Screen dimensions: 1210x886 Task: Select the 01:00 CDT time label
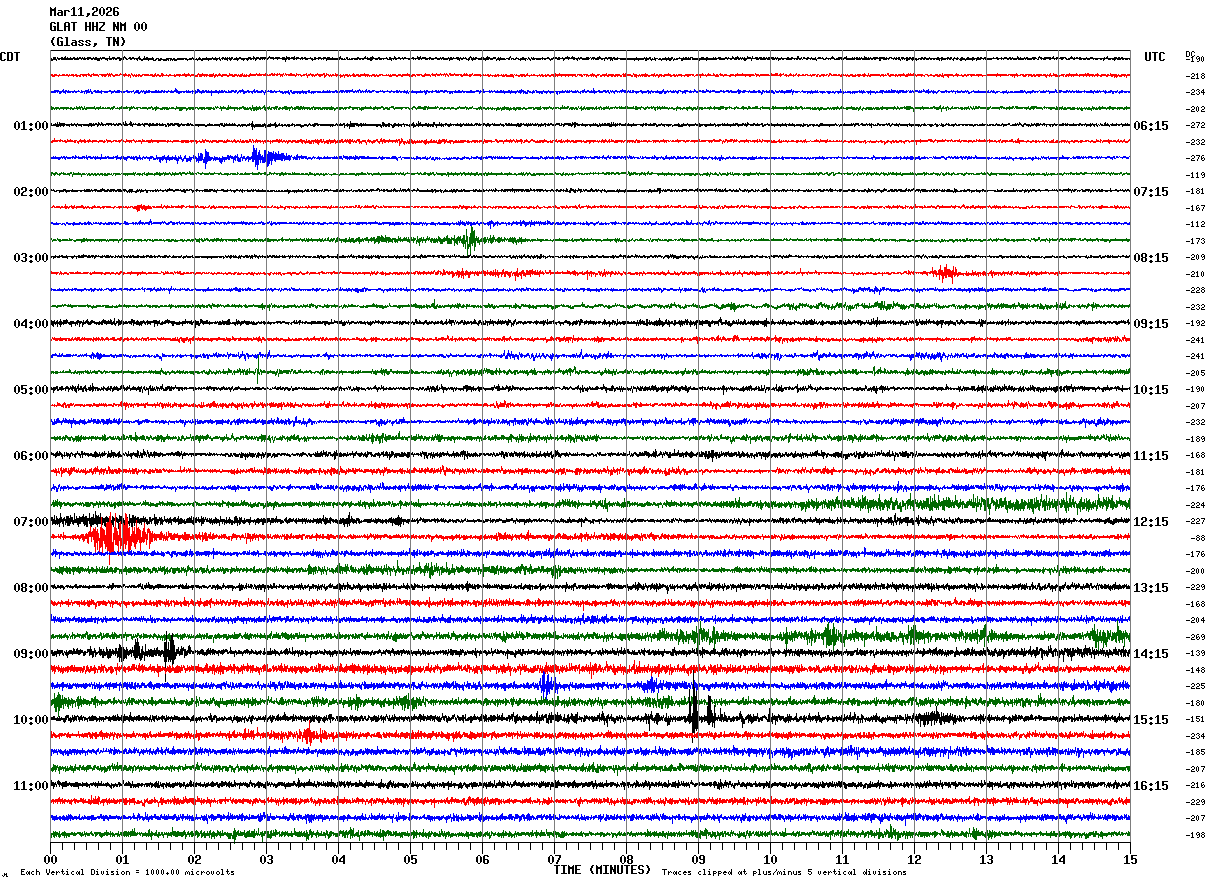pos(31,126)
